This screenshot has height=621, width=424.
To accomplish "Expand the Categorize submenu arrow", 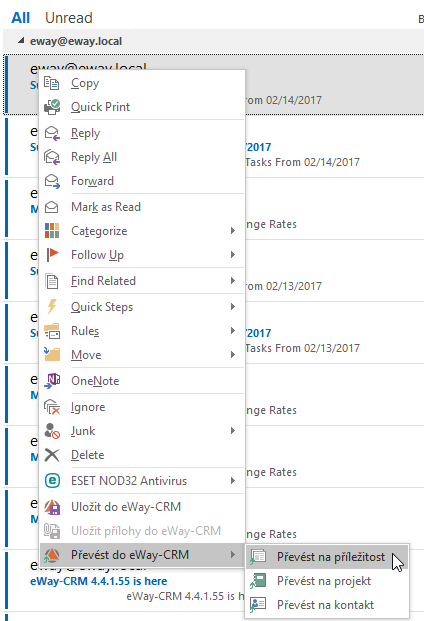I will coord(233,231).
